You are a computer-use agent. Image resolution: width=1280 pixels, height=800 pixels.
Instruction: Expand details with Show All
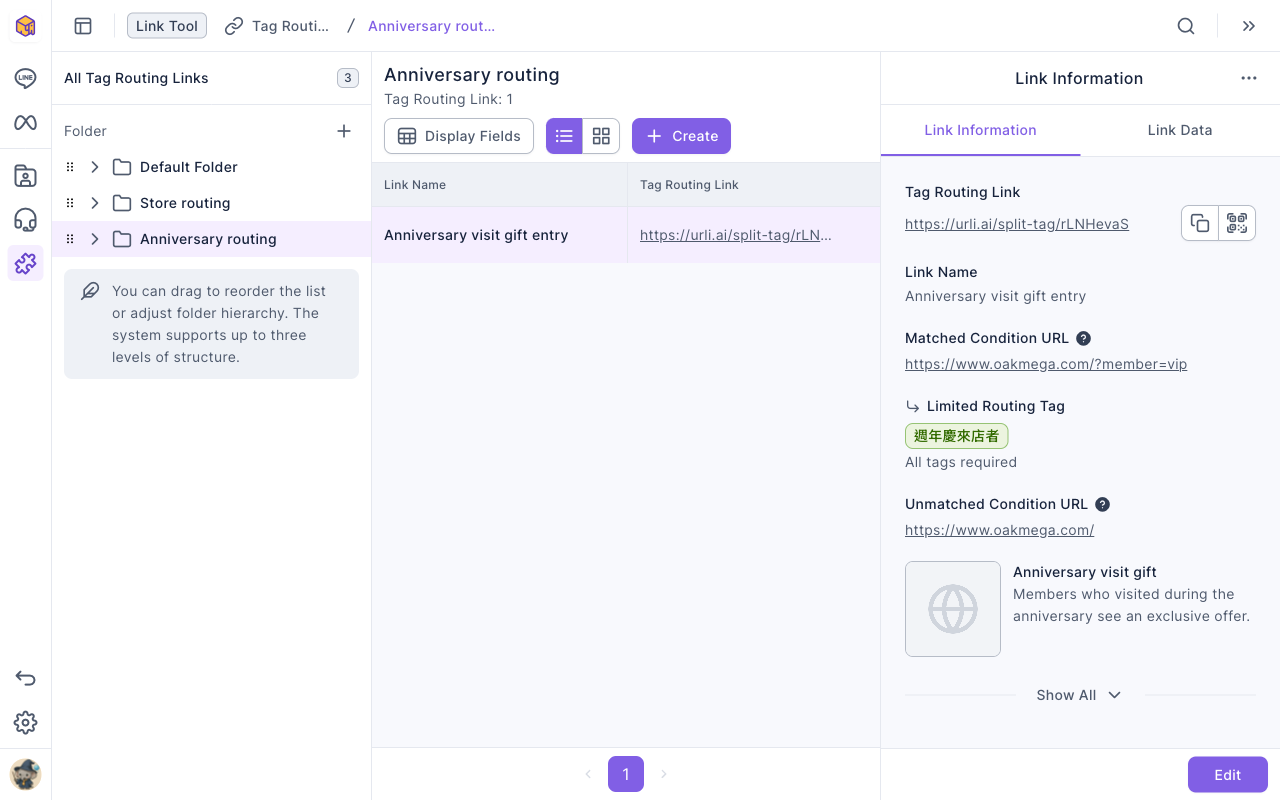(1079, 695)
